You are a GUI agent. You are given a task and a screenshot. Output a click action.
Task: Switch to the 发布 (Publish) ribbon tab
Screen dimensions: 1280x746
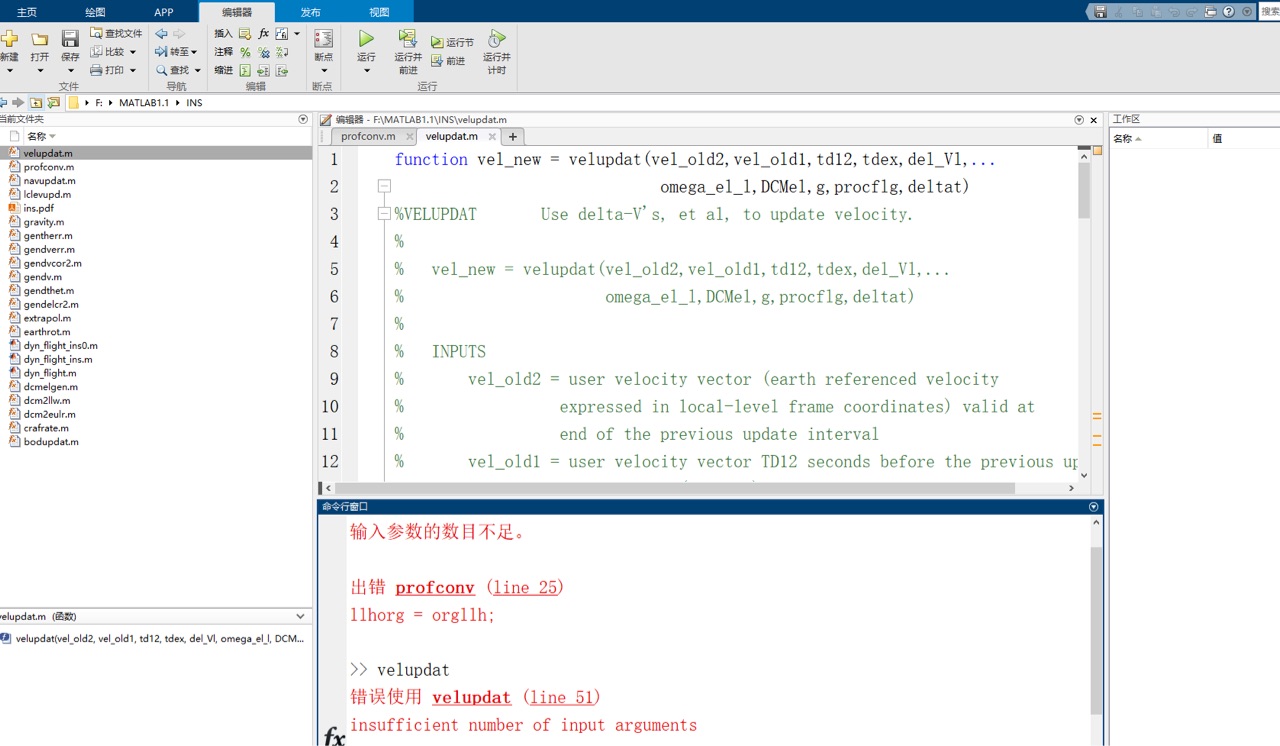point(311,12)
